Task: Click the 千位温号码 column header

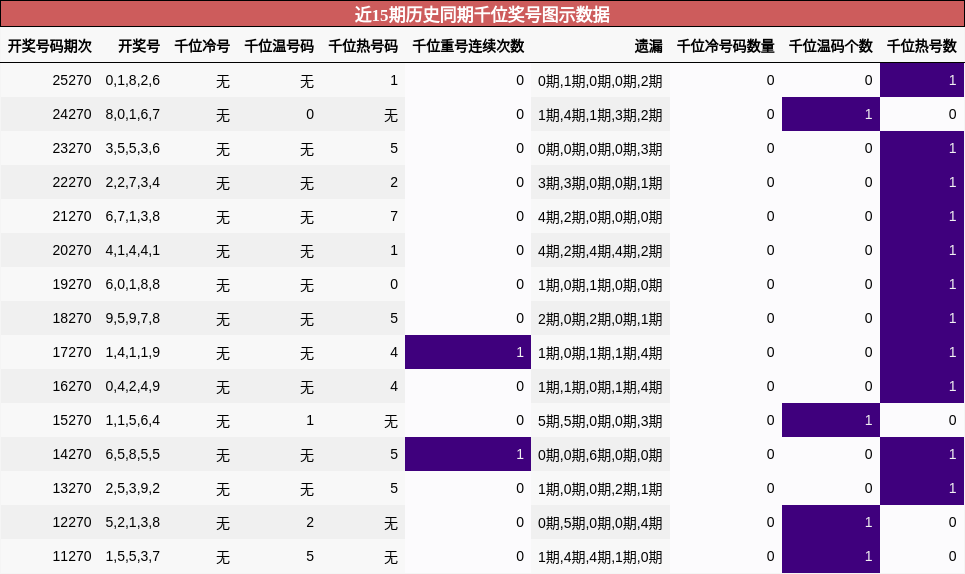Action: point(279,46)
